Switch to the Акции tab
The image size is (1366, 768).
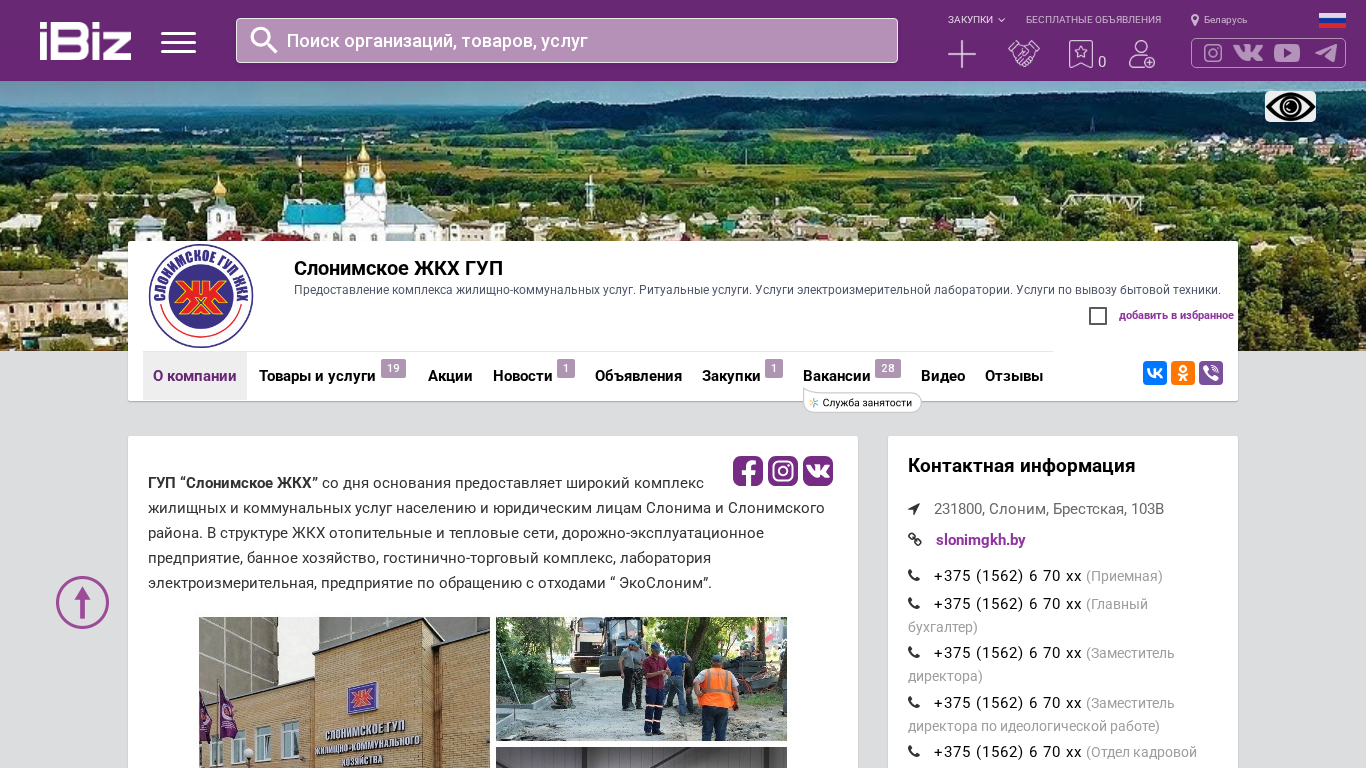[450, 376]
